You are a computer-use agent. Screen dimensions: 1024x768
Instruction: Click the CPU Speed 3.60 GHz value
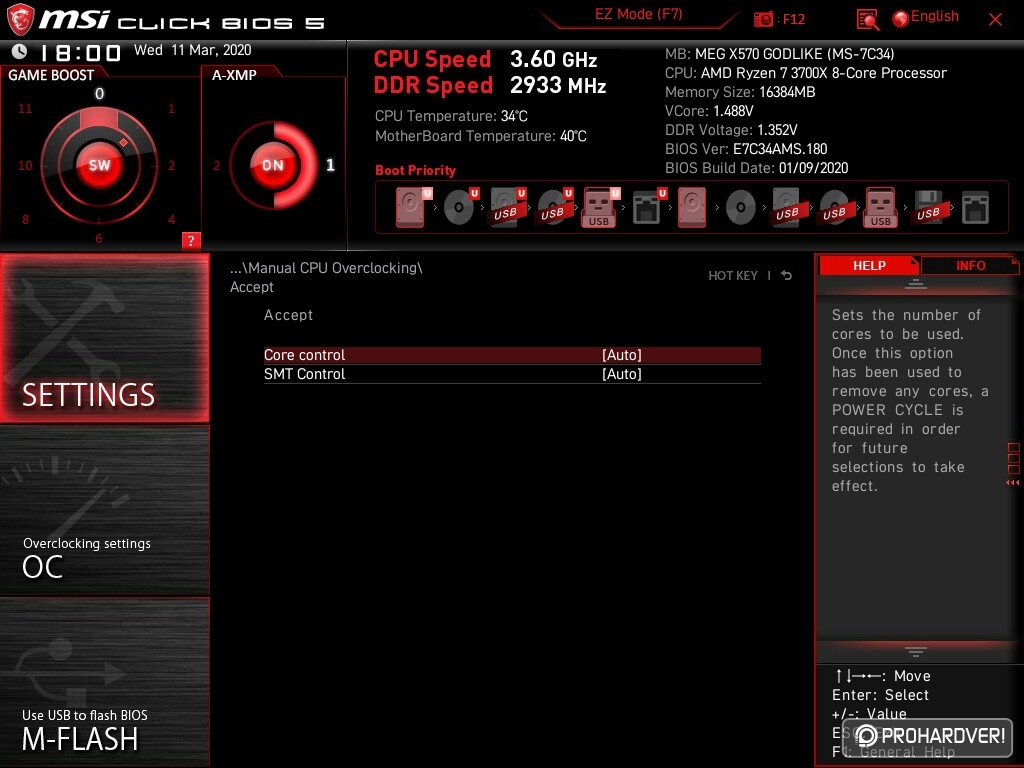pyautogui.click(x=553, y=59)
